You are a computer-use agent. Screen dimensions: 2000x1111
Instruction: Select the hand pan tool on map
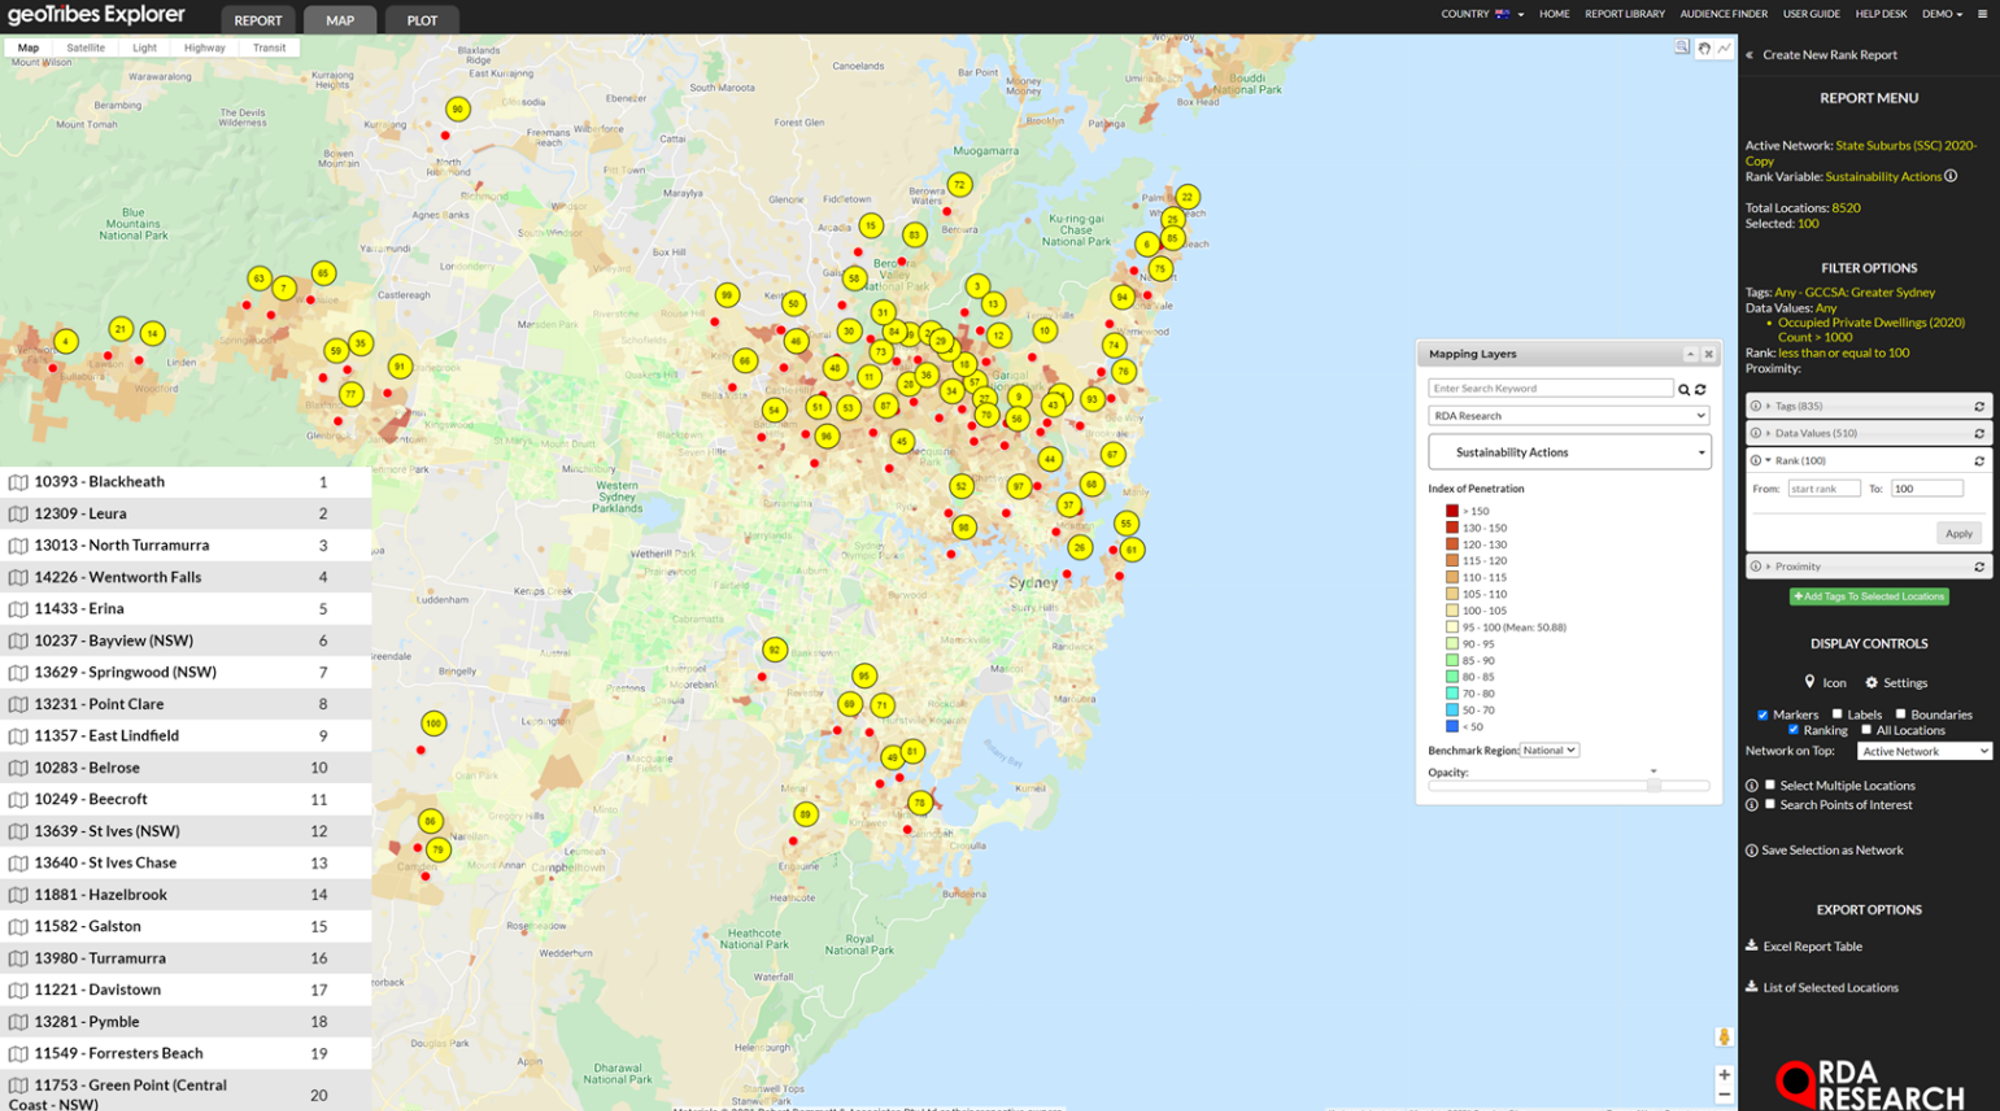pyautogui.click(x=1704, y=48)
